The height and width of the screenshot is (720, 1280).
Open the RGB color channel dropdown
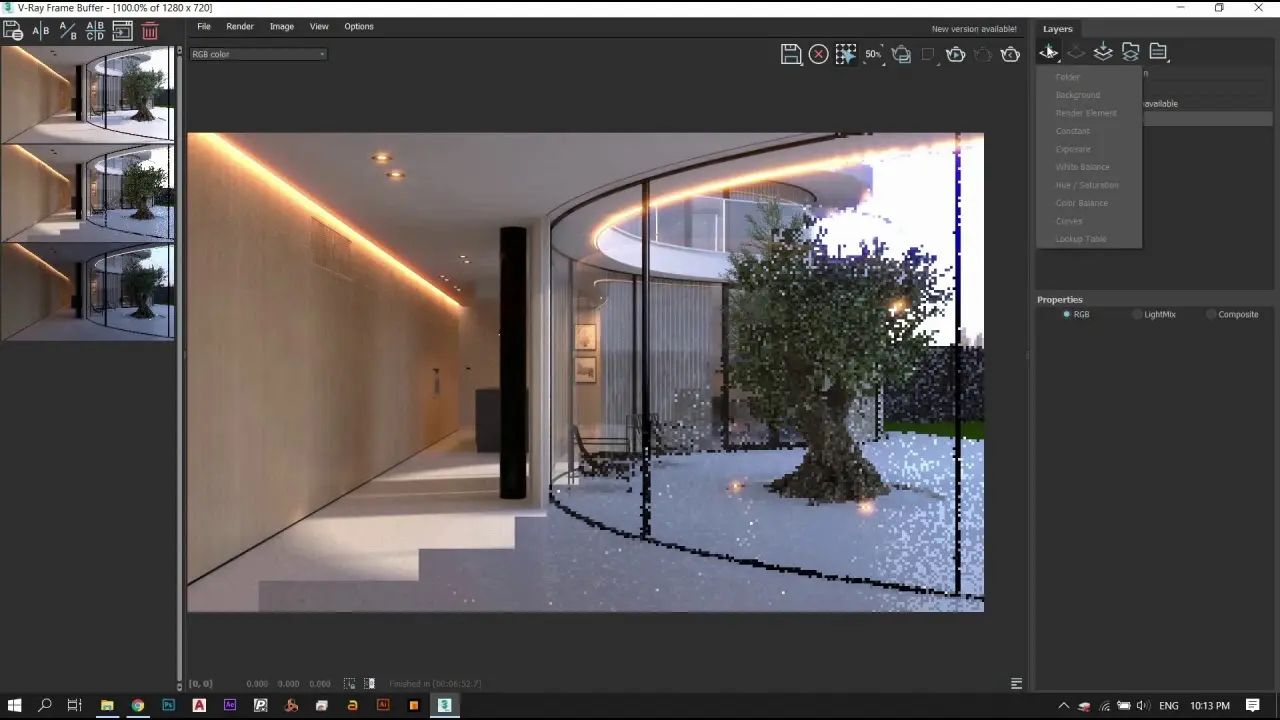point(258,54)
